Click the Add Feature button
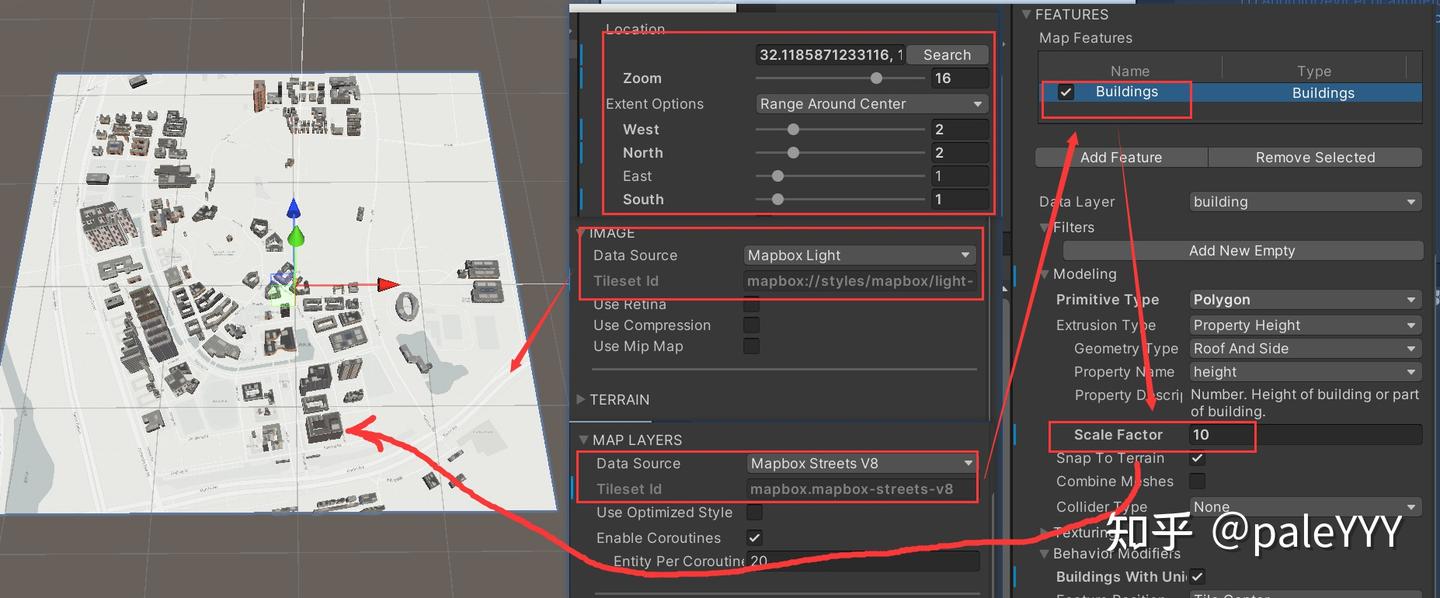This screenshot has width=1440, height=598. (1122, 157)
